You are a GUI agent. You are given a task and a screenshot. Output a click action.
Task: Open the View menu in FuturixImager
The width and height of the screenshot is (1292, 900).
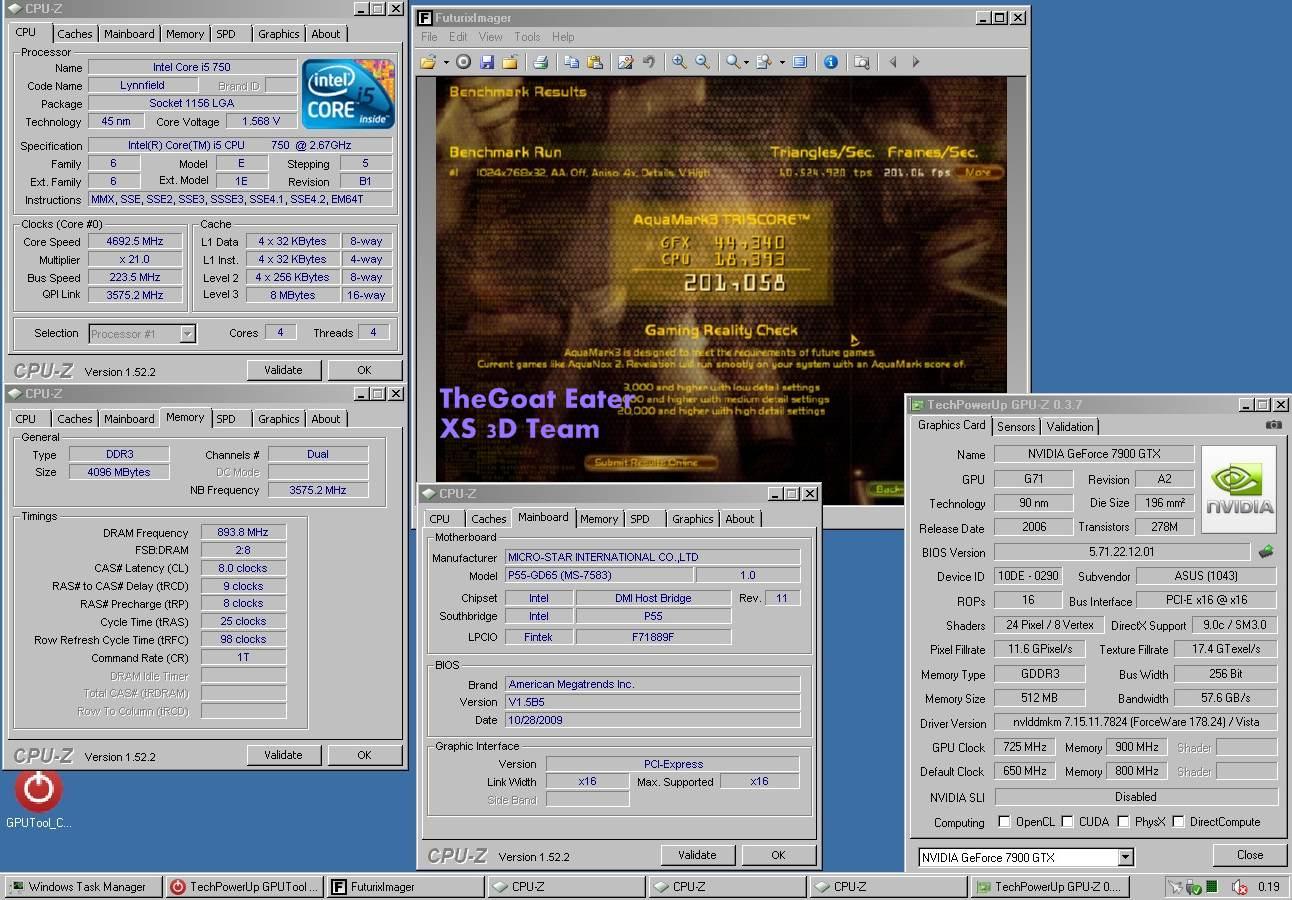click(x=491, y=37)
